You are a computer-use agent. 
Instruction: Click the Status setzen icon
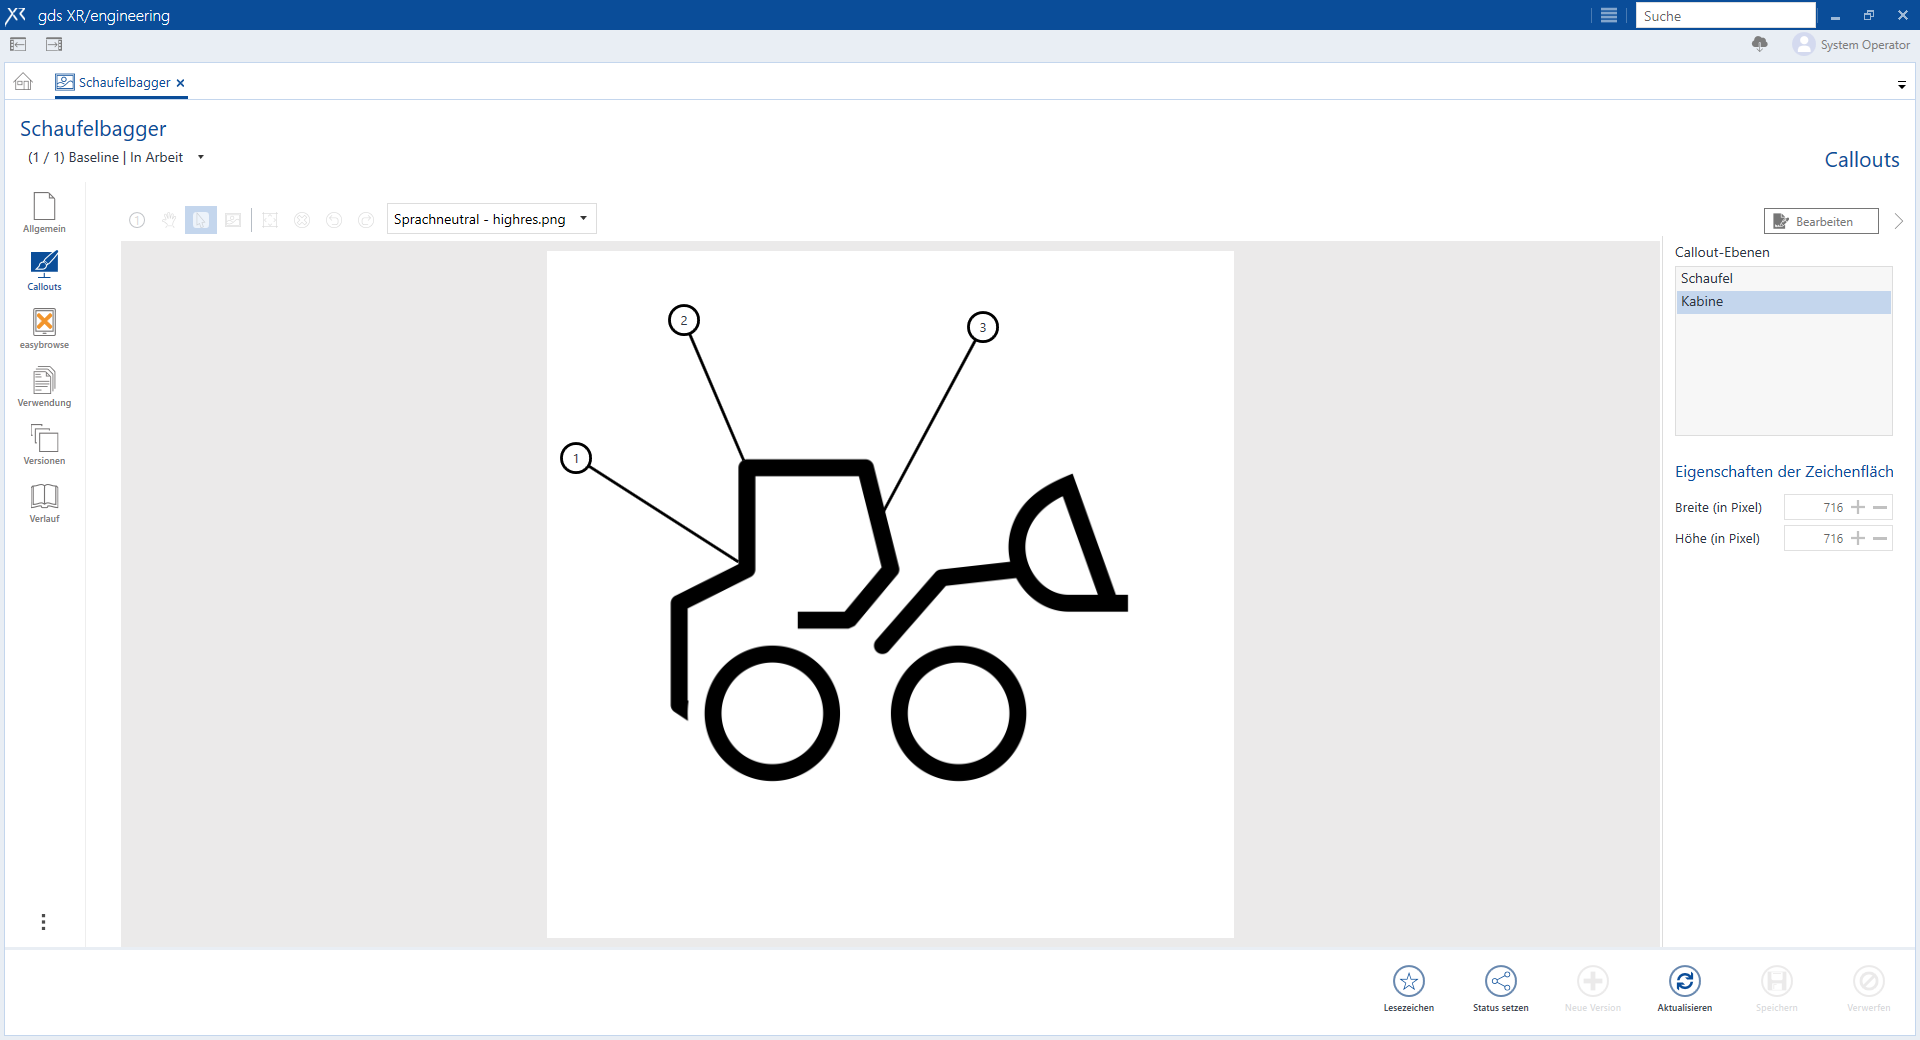point(1500,982)
